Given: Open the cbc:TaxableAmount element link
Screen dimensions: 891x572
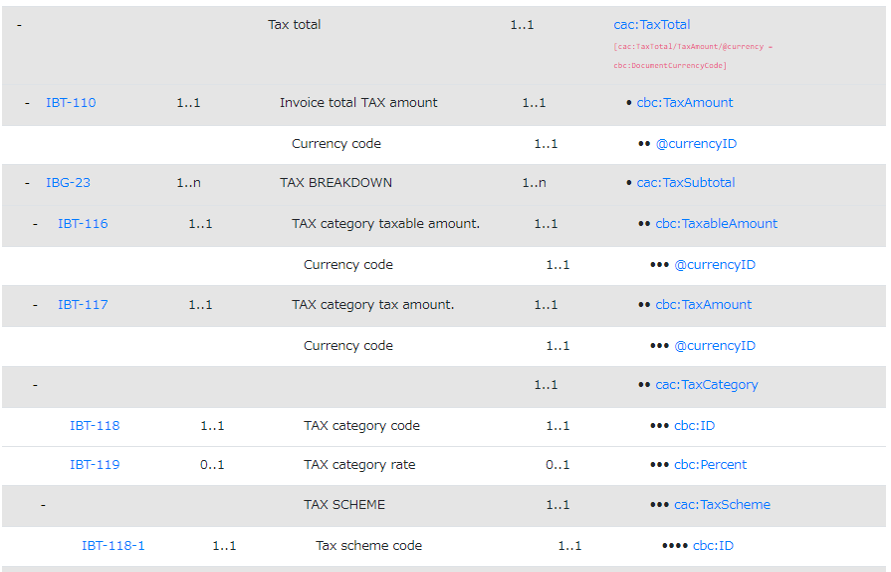Looking at the screenshot, I should point(717,224).
